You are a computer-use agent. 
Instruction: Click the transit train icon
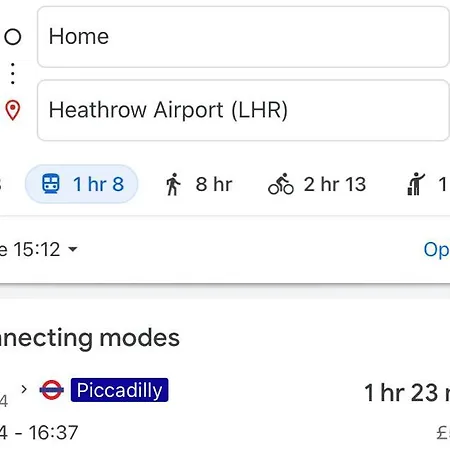click(51, 184)
